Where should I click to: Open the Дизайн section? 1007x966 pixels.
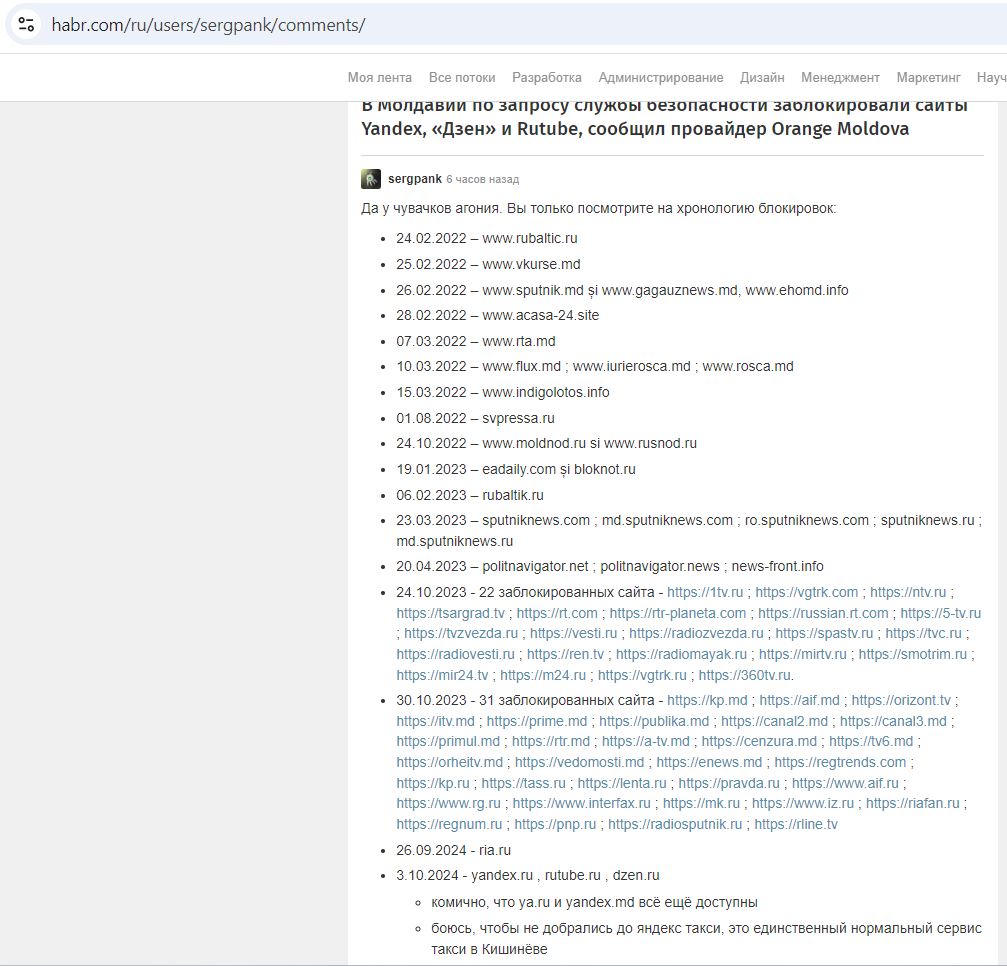coord(762,78)
